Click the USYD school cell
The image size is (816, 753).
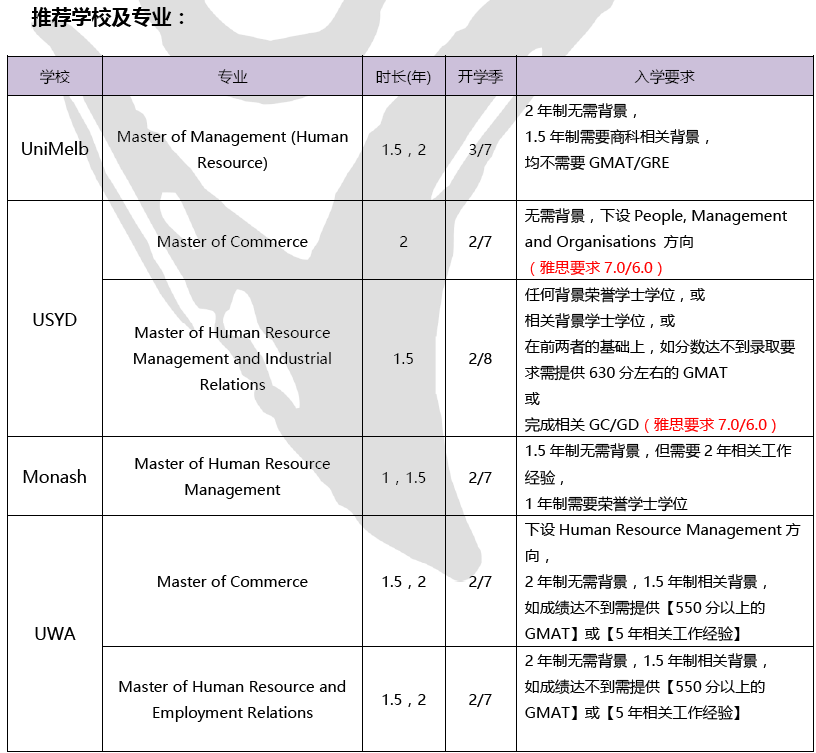tap(55, 319)
